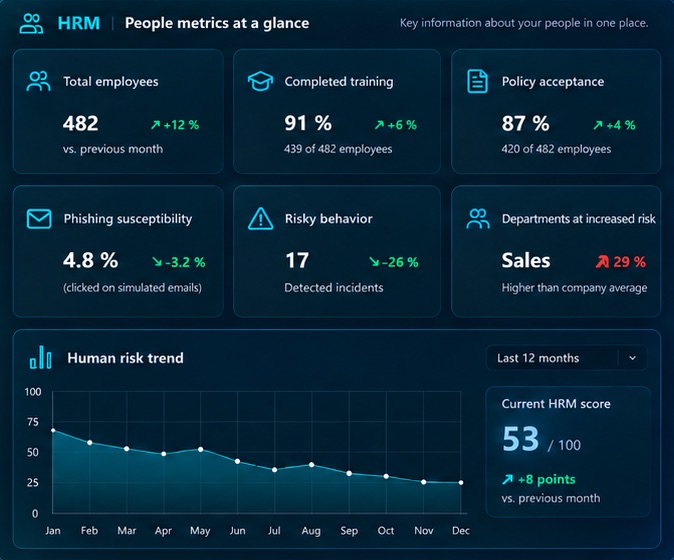Screen dimensions: 674x560
Task: Click '(clicked on simulated emails)' text
Action: [132, 288]
